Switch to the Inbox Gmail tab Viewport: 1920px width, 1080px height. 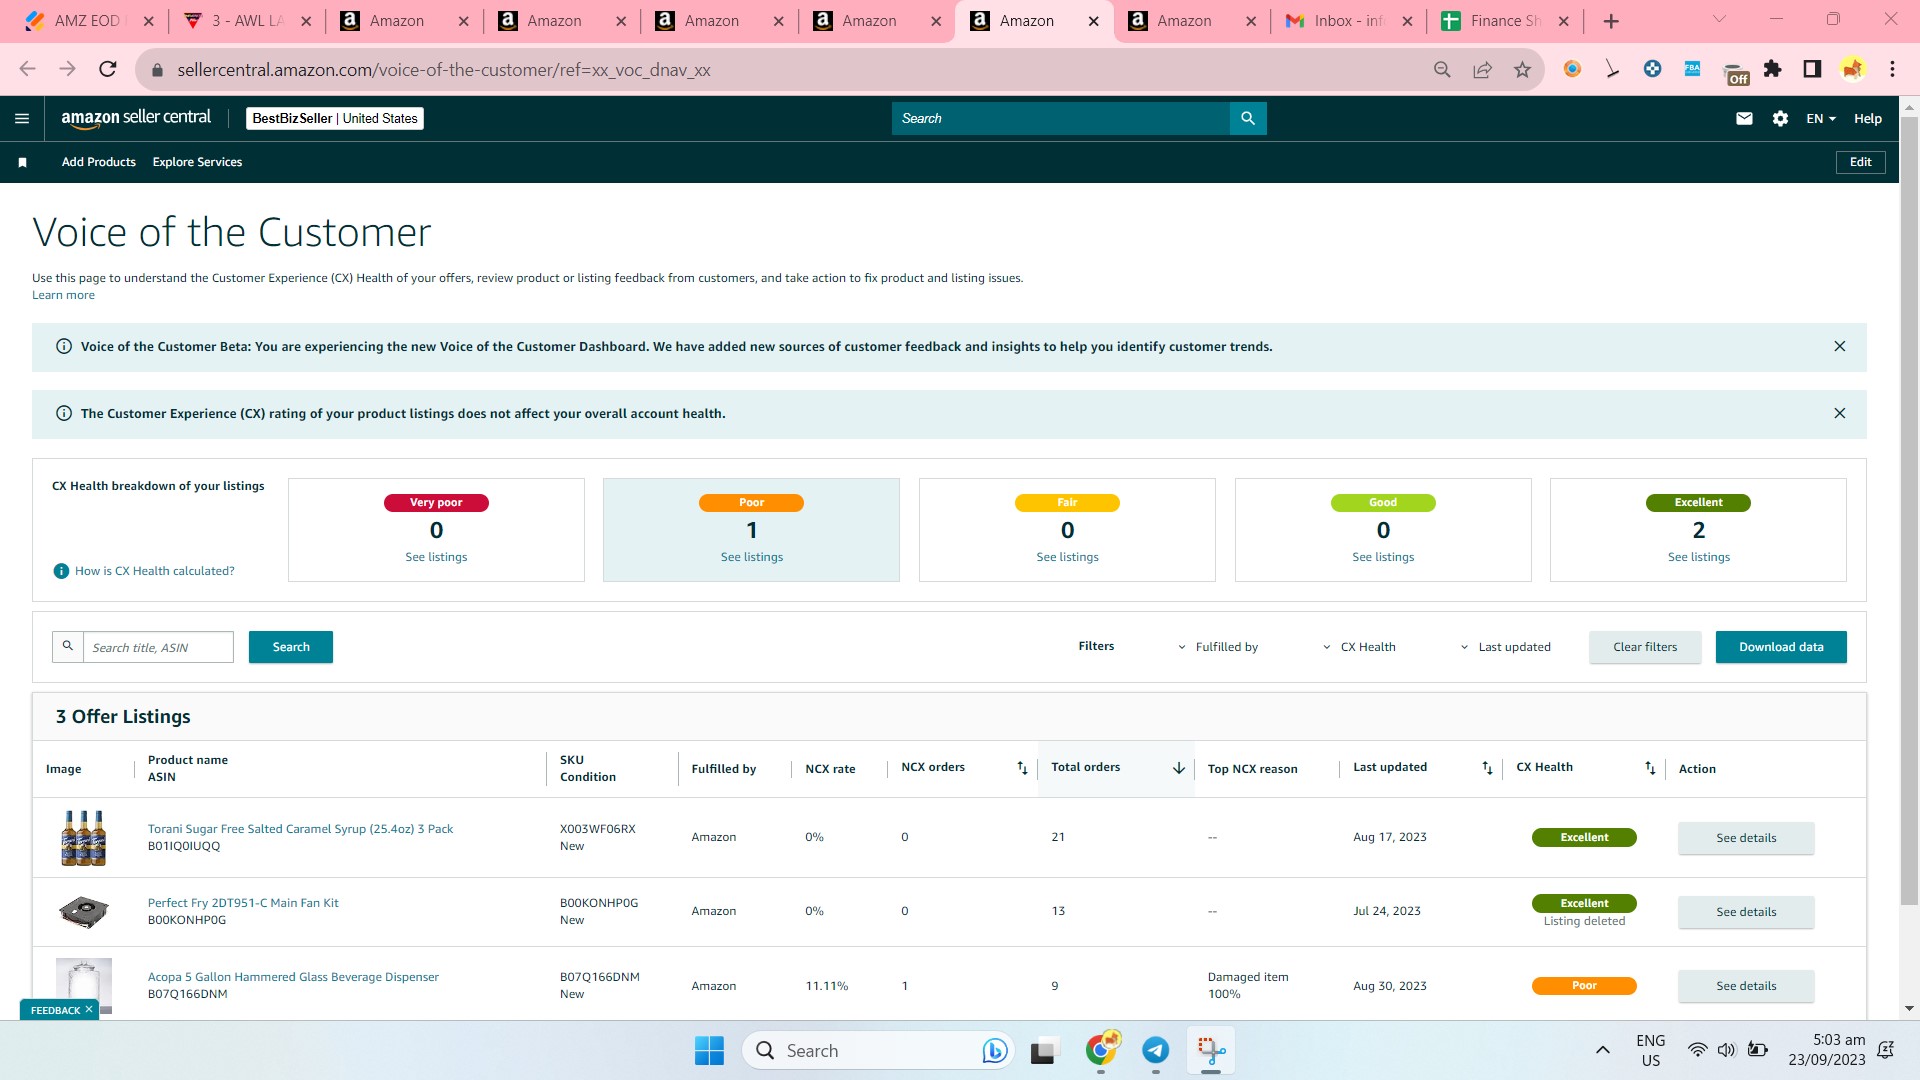pyautogui.click(x=1349, y=21)
